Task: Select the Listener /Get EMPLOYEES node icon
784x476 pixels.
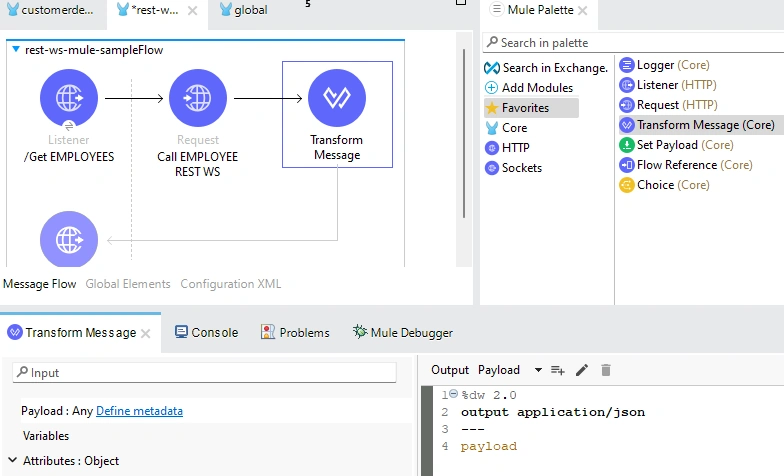Action: (x=69, y=98)
